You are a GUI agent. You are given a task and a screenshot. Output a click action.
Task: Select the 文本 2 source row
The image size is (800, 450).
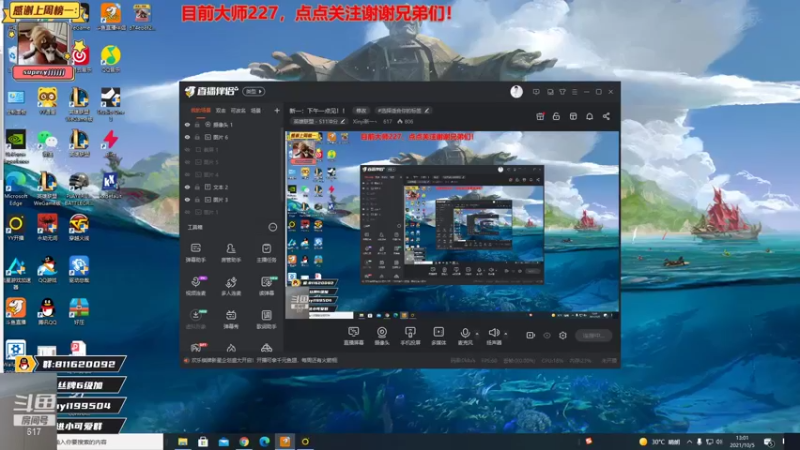click(x=232, y=187)
